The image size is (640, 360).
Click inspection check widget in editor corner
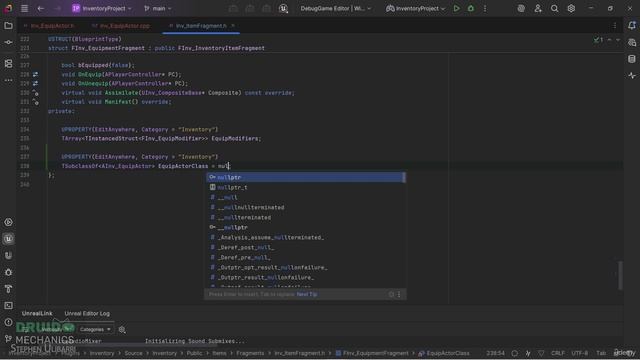(598, 40)
